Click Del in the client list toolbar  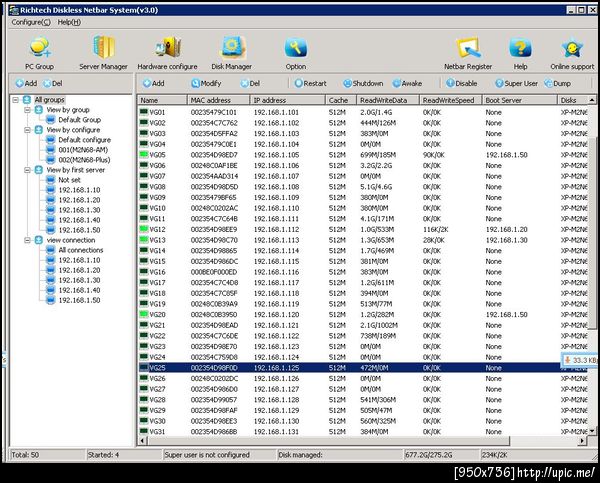pyautogui.click(x=250, y=83)
